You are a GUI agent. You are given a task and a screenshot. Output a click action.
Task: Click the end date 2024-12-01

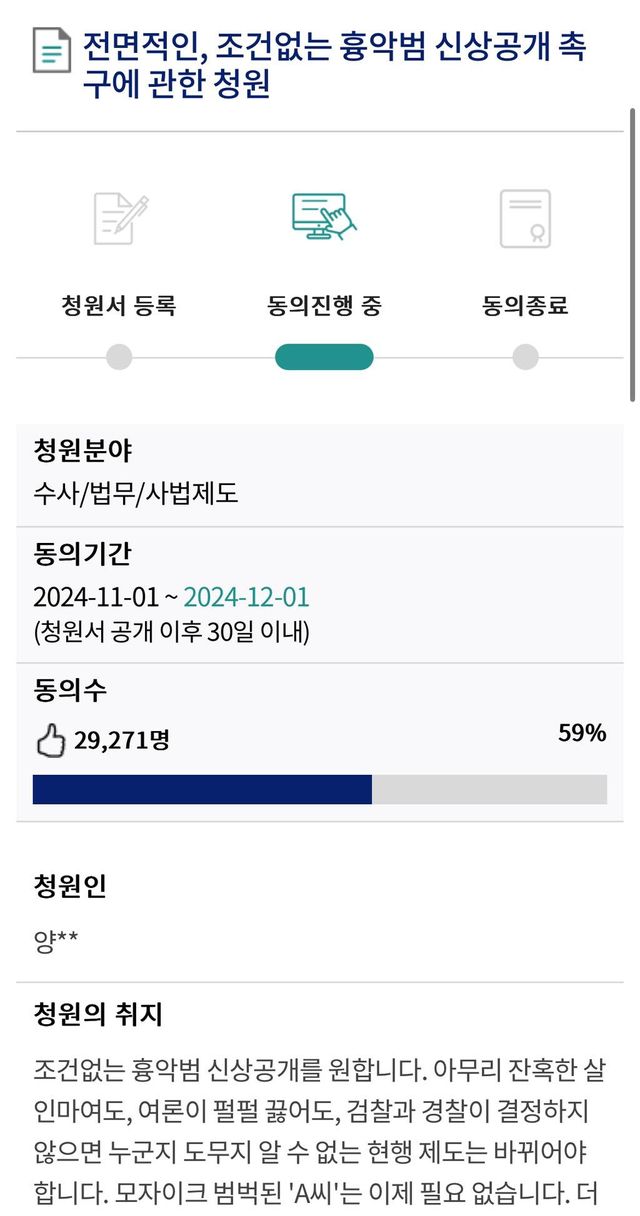pos(247,598)
